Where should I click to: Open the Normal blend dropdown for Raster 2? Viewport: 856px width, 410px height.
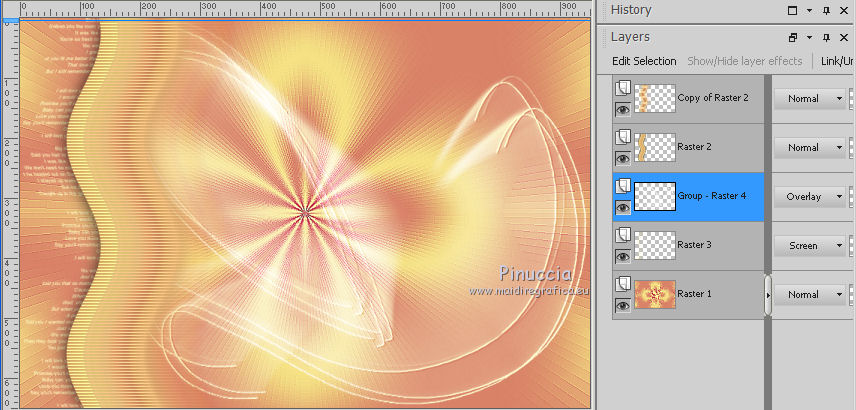click(x=810, y=147)
